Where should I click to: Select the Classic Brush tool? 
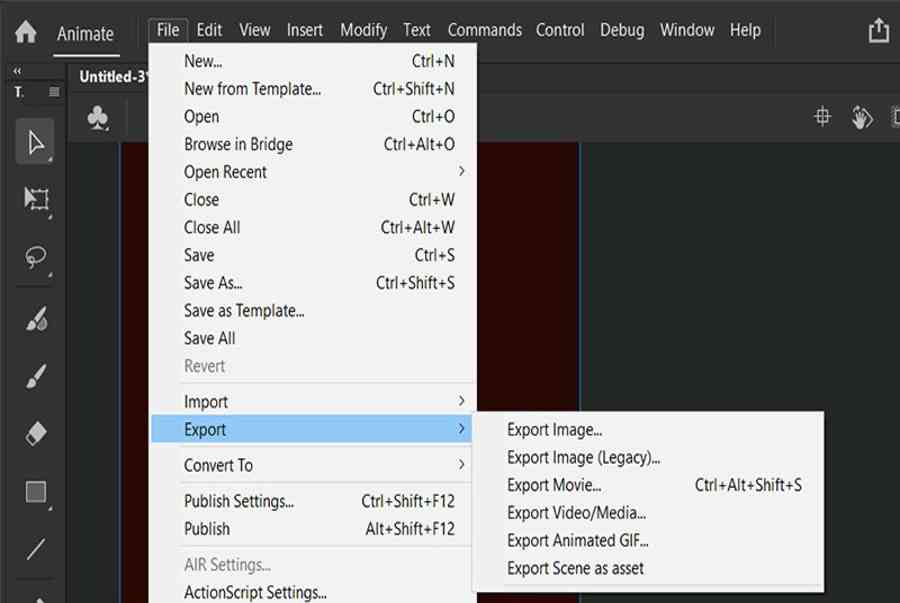(x=36, y=377)
